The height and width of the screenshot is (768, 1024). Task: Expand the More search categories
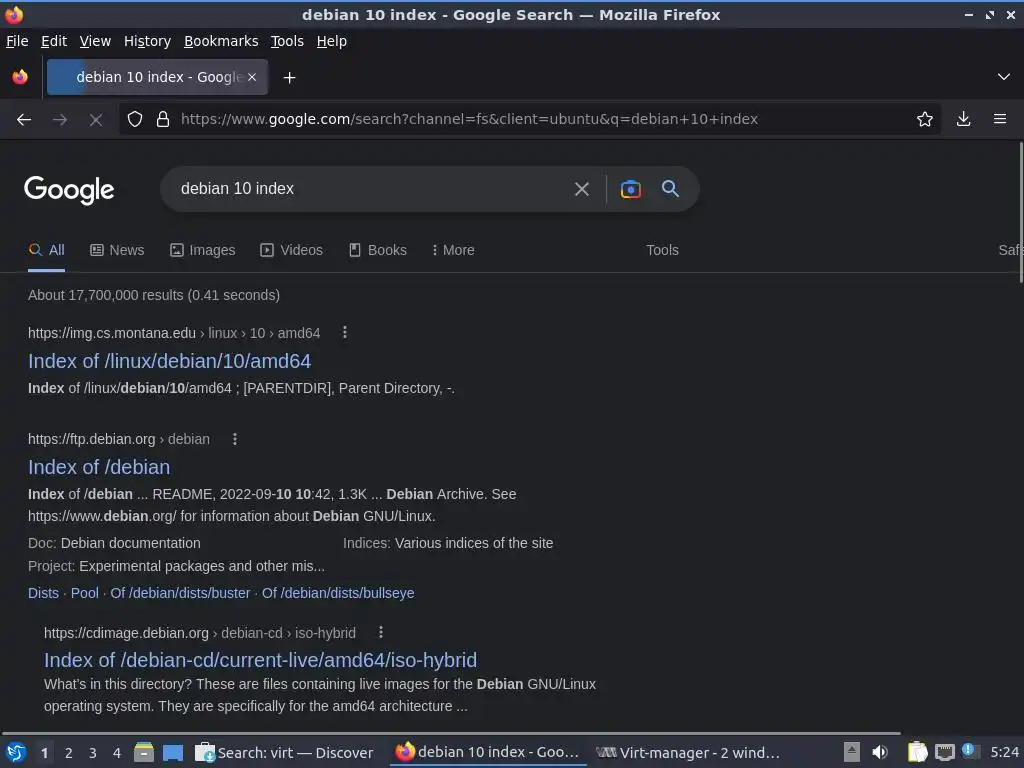click(453, 250)
